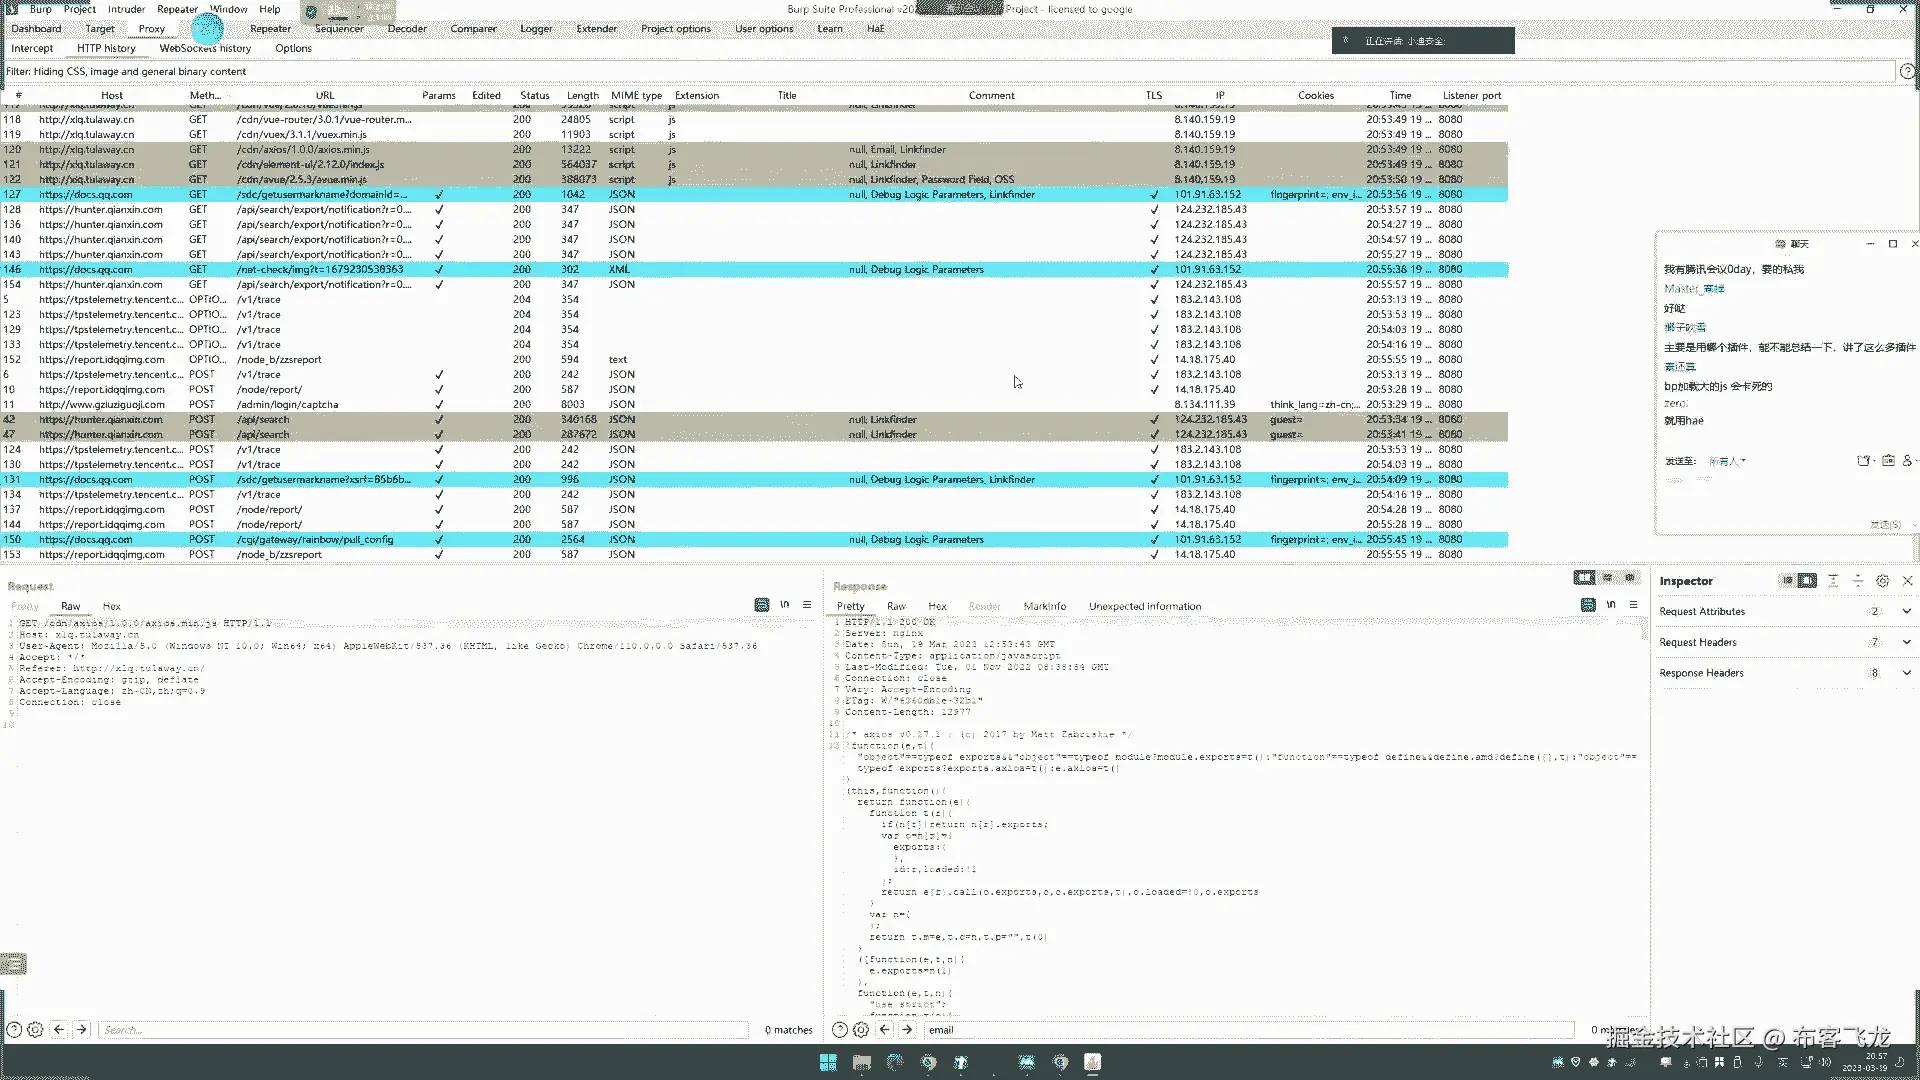Switch to side-by-side request/response layout
This screenshot has width=1920, height=1080.
pos(1584,578)
